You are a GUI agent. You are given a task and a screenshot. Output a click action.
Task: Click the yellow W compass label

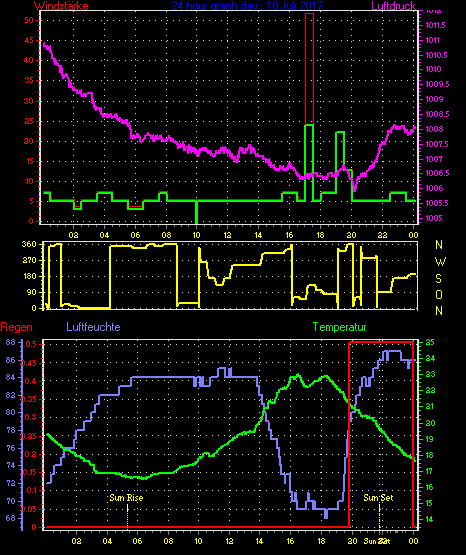point(440,262)
